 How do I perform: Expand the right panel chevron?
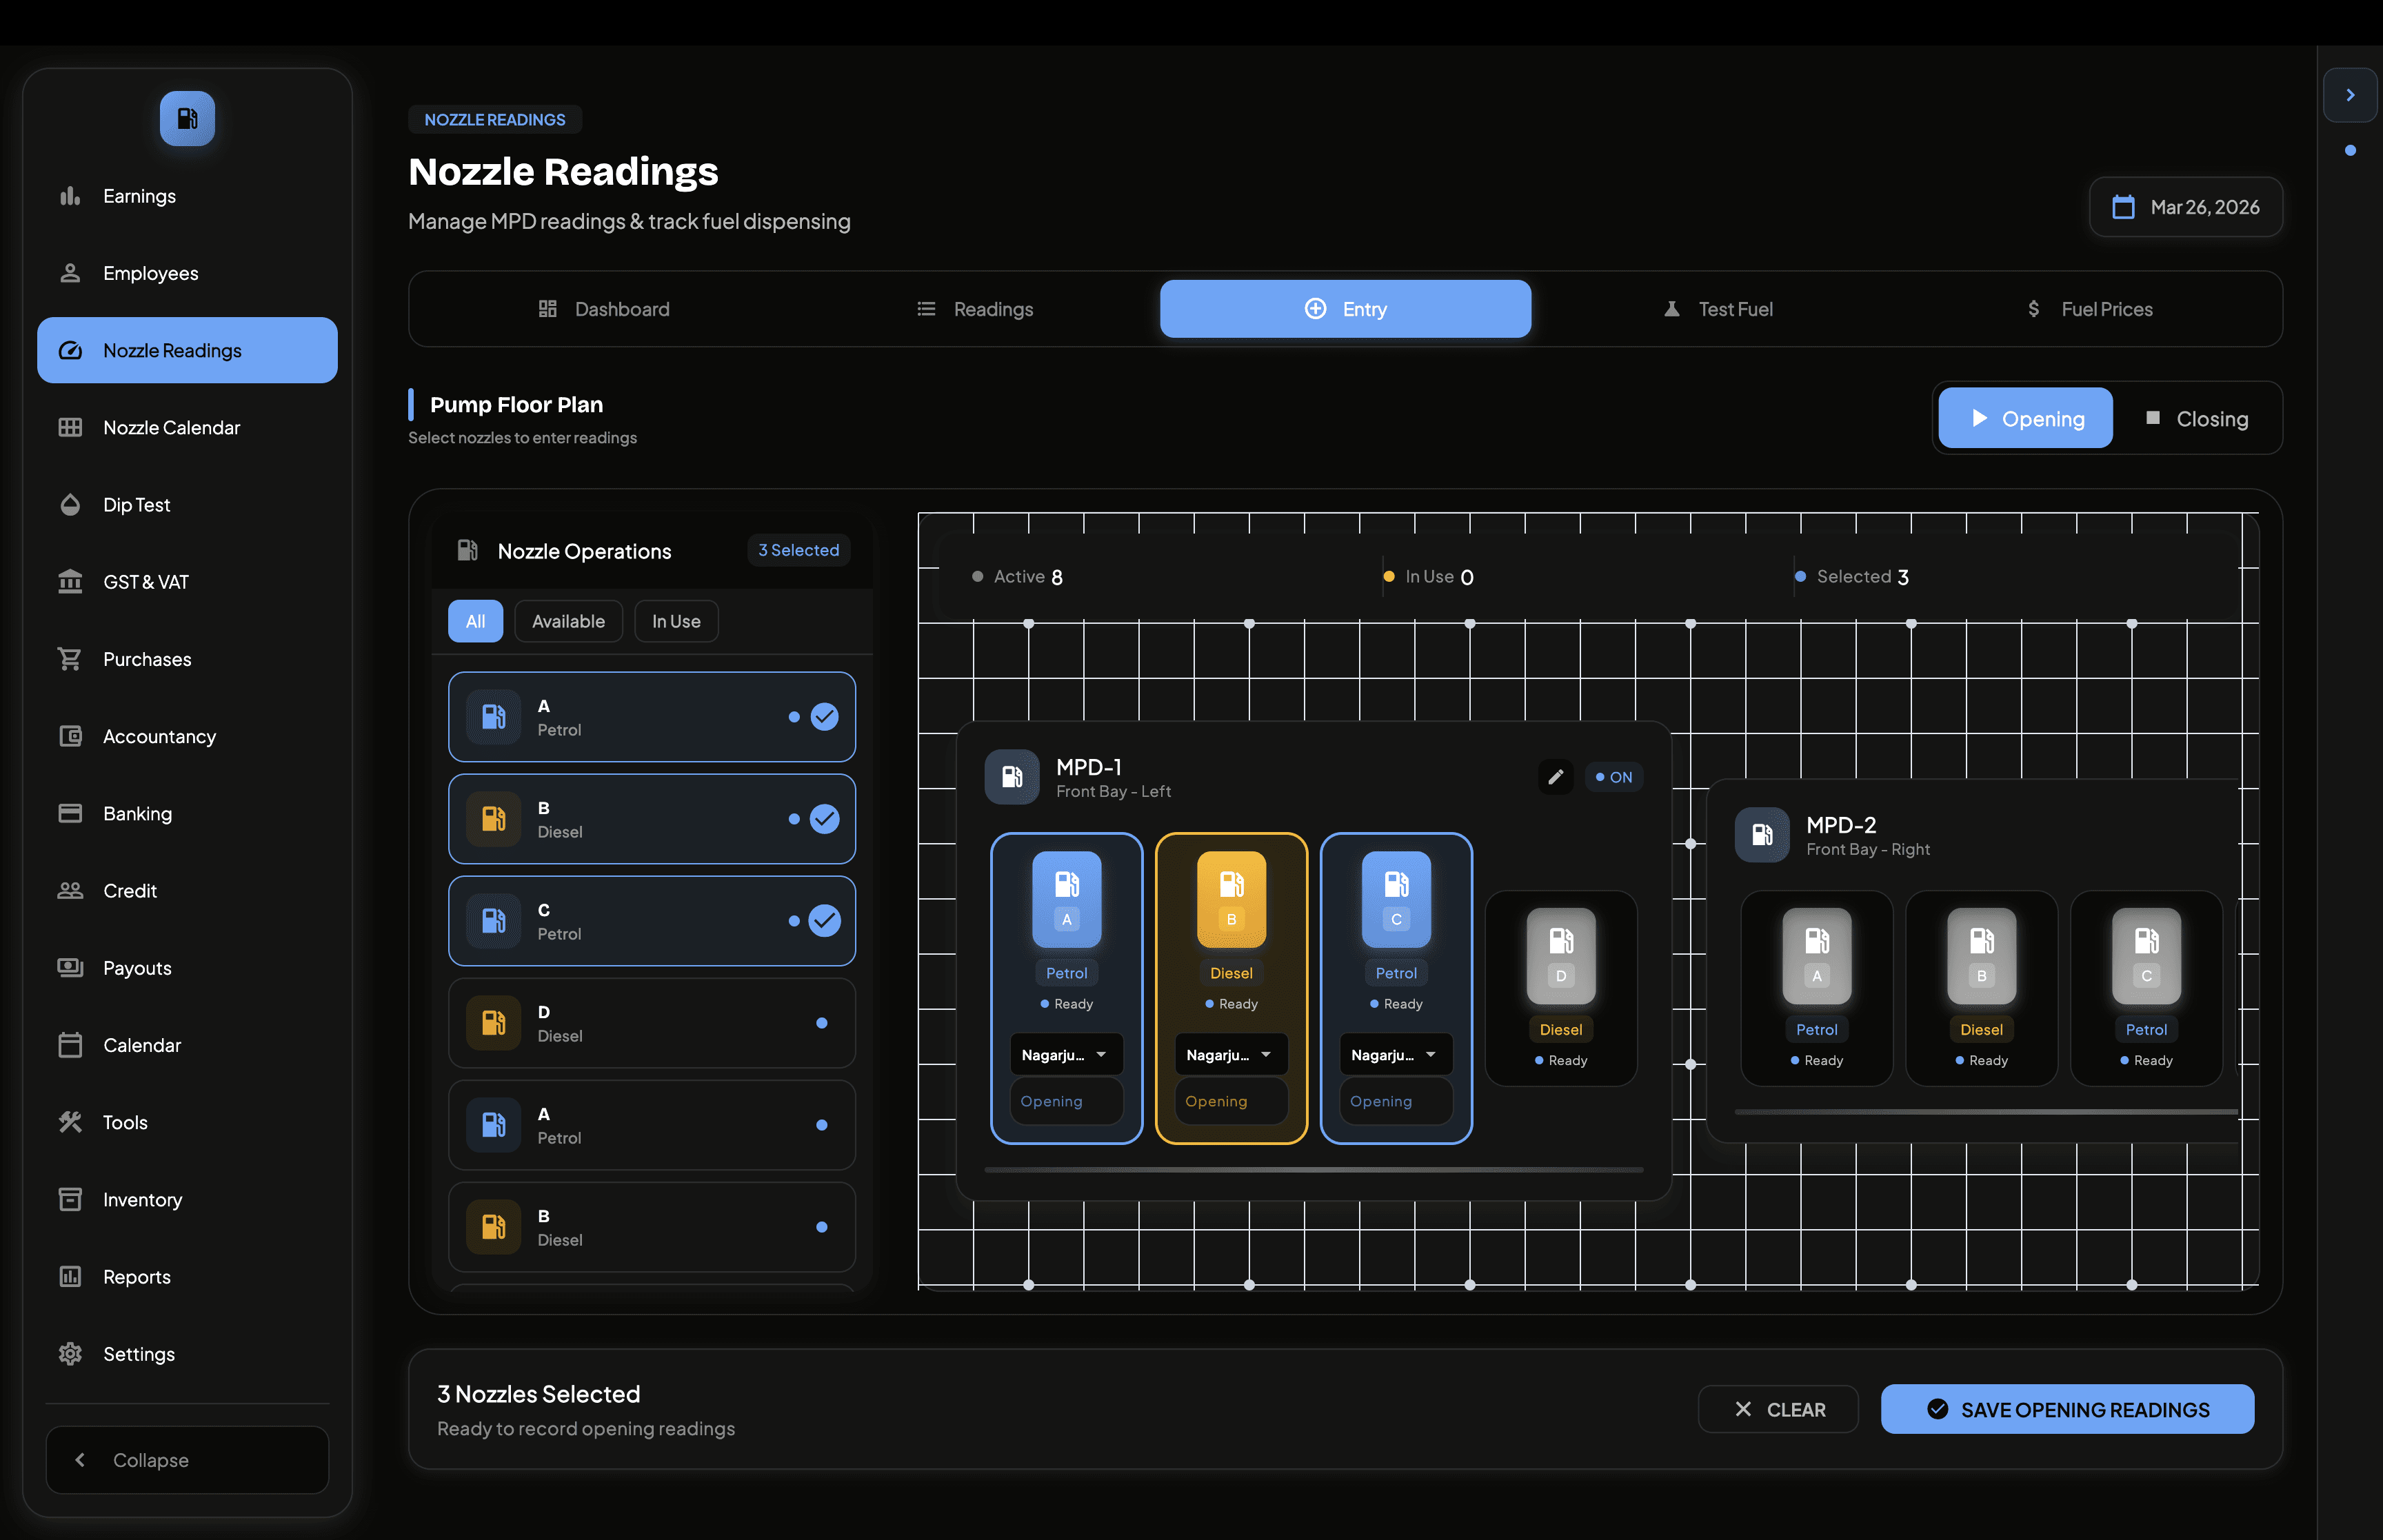pyautogui.click(x=2350, y=95)
